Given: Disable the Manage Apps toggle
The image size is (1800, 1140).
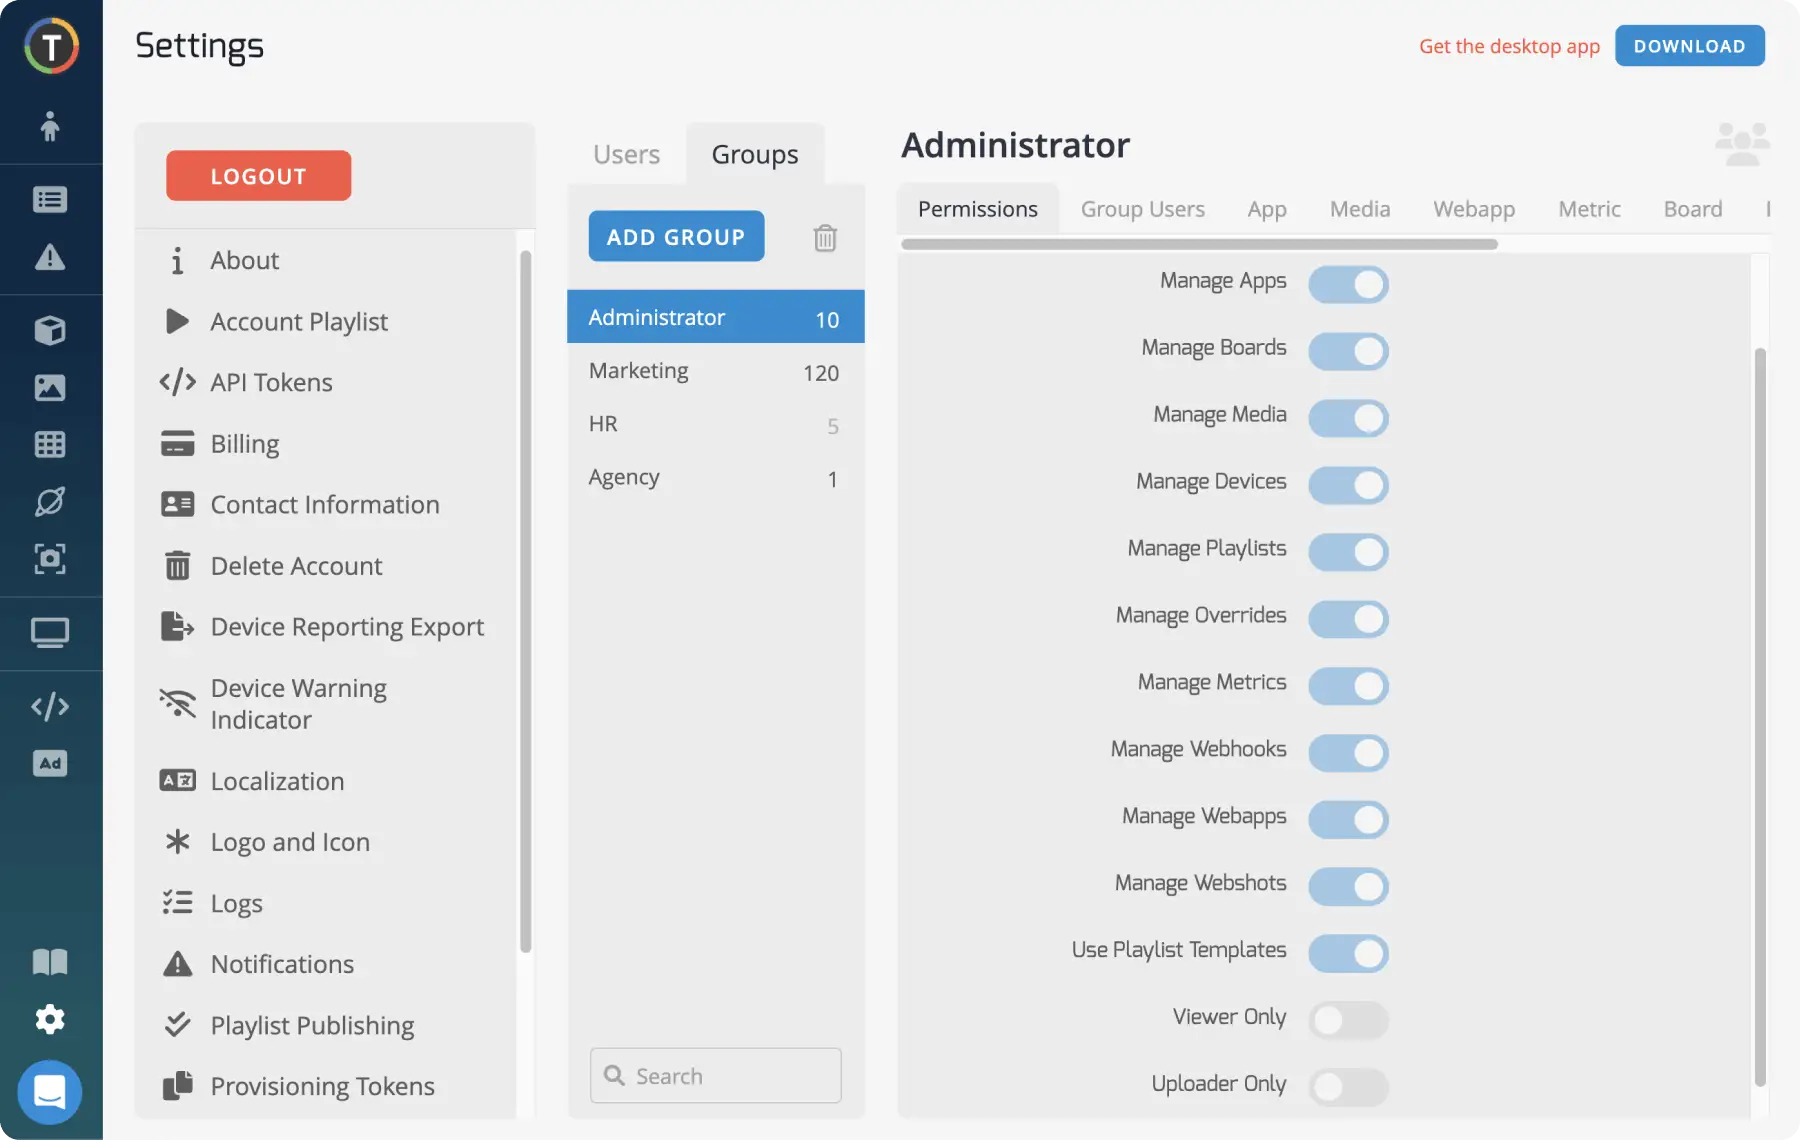Looking at the screenshot, I should tap(1347, 284).
